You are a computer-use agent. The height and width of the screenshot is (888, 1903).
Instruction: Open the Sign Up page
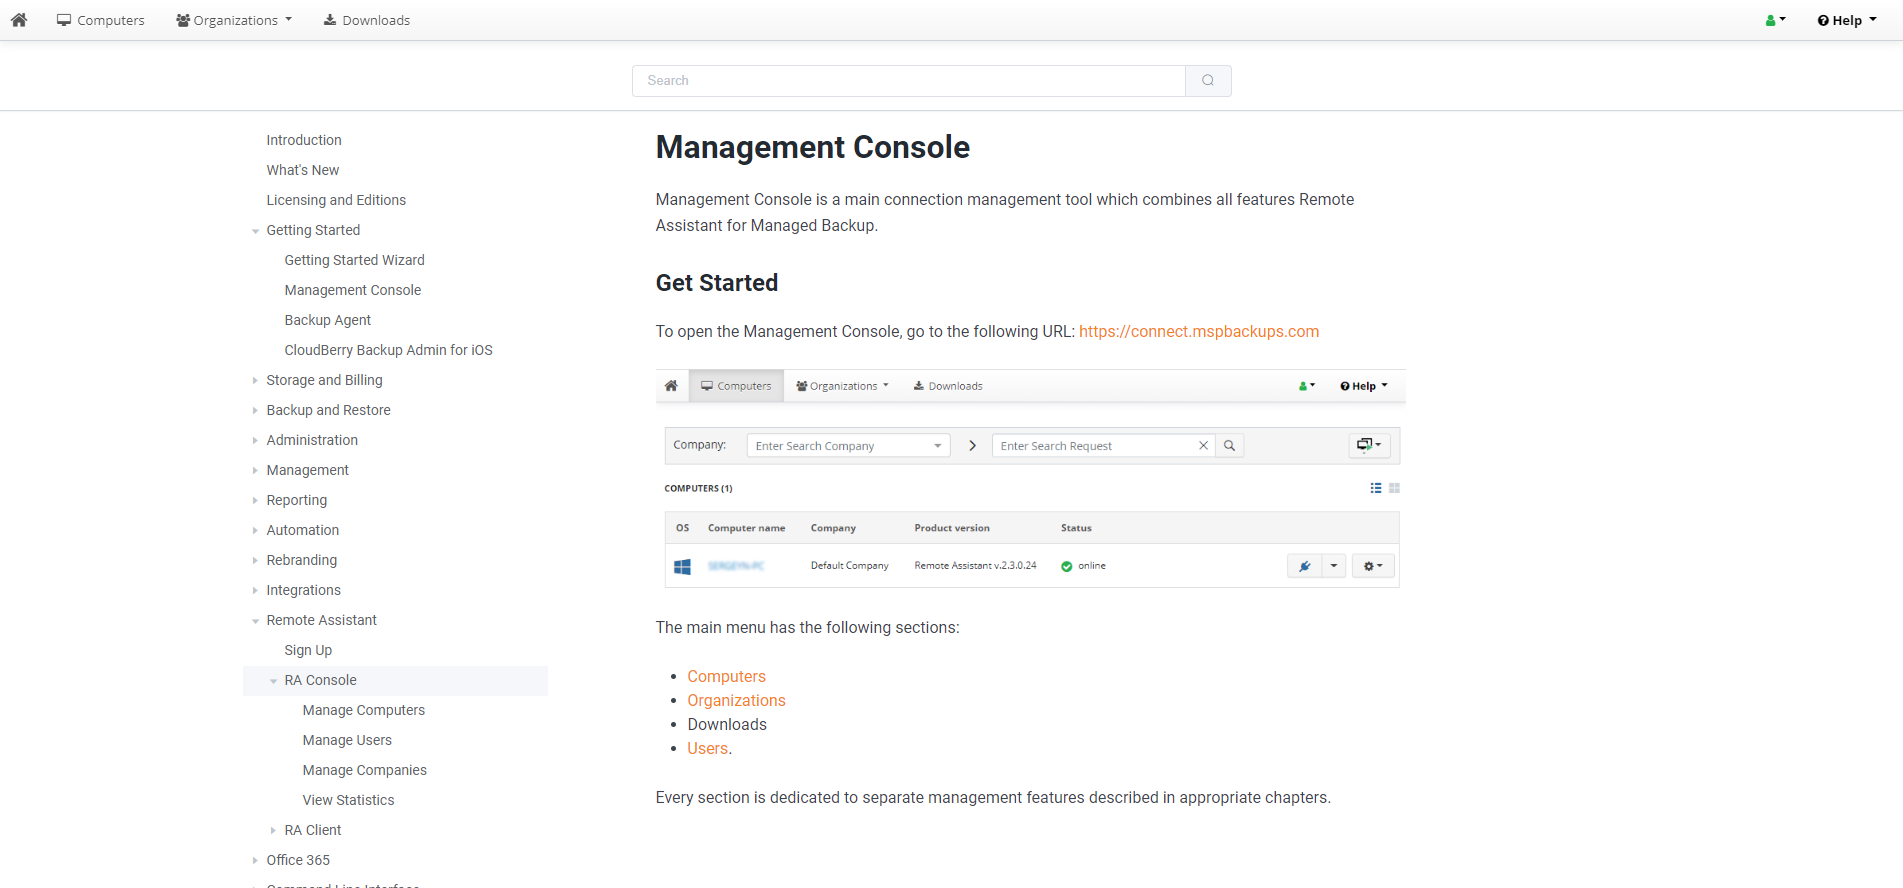coord(308,650)
